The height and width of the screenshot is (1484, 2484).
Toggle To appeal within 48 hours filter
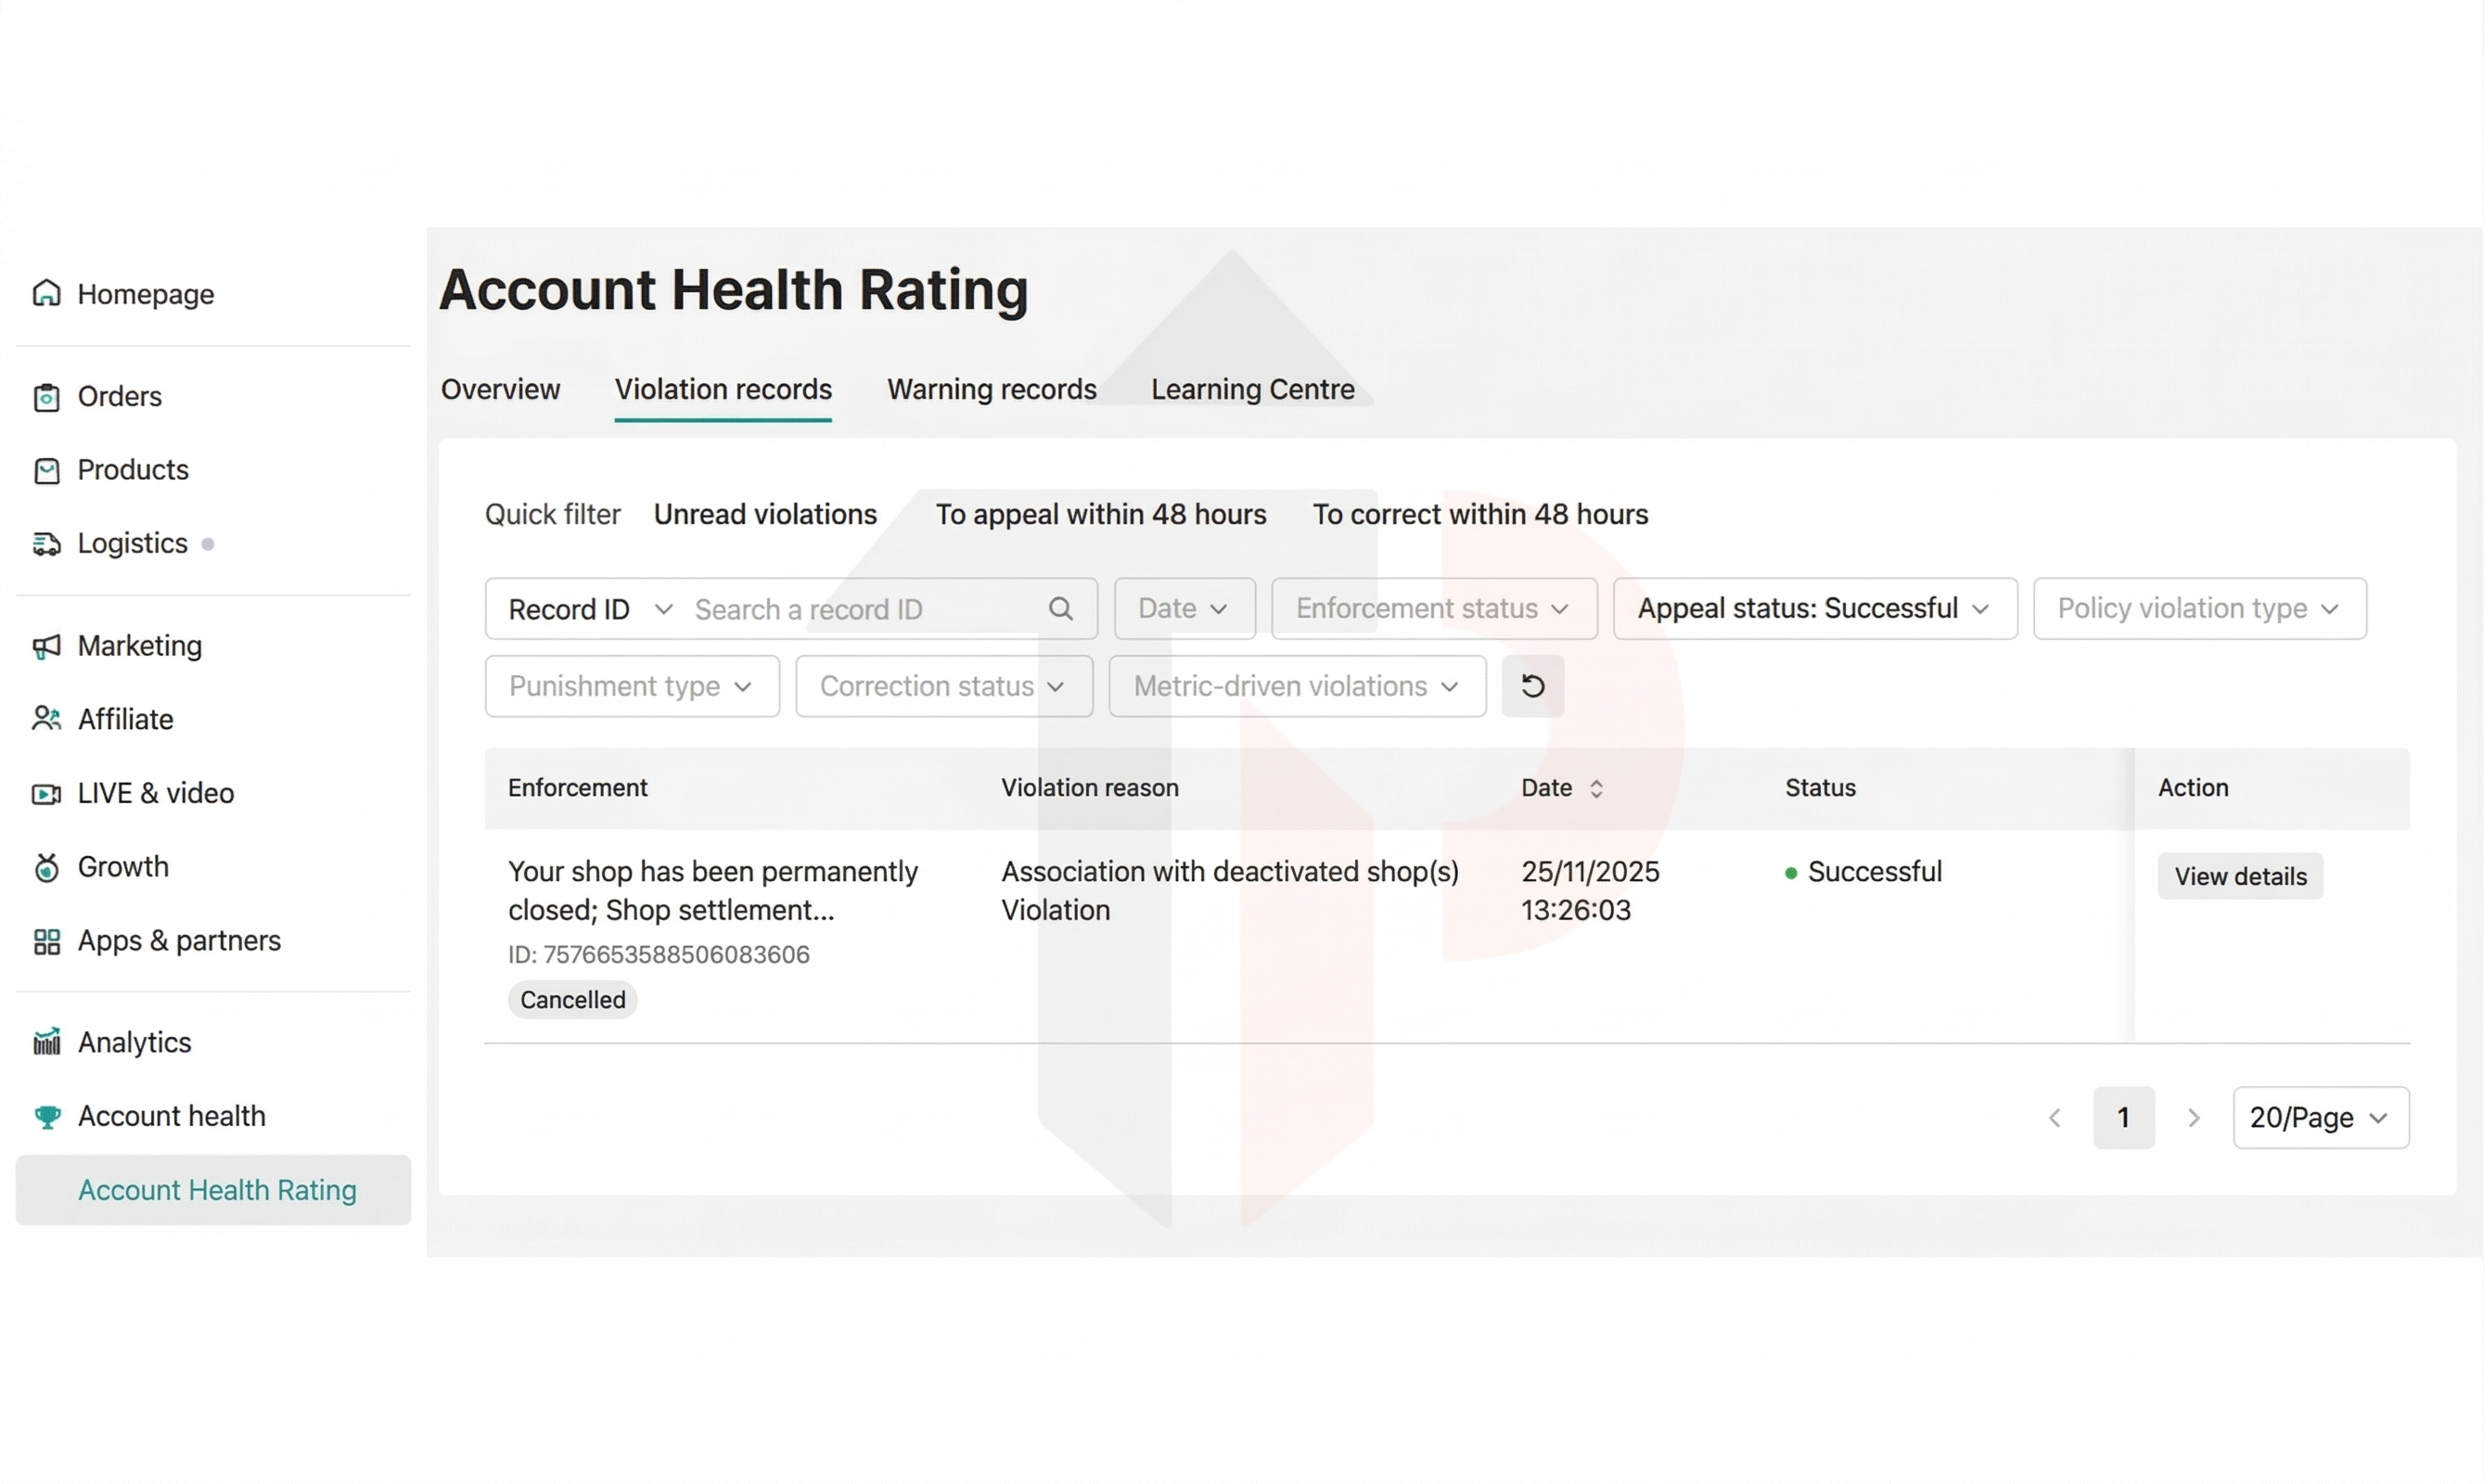1100,514
